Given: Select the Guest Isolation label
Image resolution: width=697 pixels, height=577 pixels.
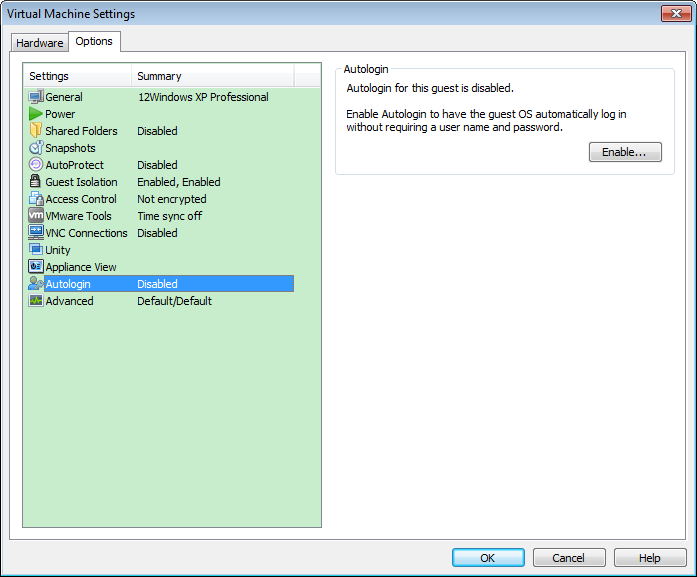Looking at the screenshot, I should pyautogui.click(x=81, y=182).
